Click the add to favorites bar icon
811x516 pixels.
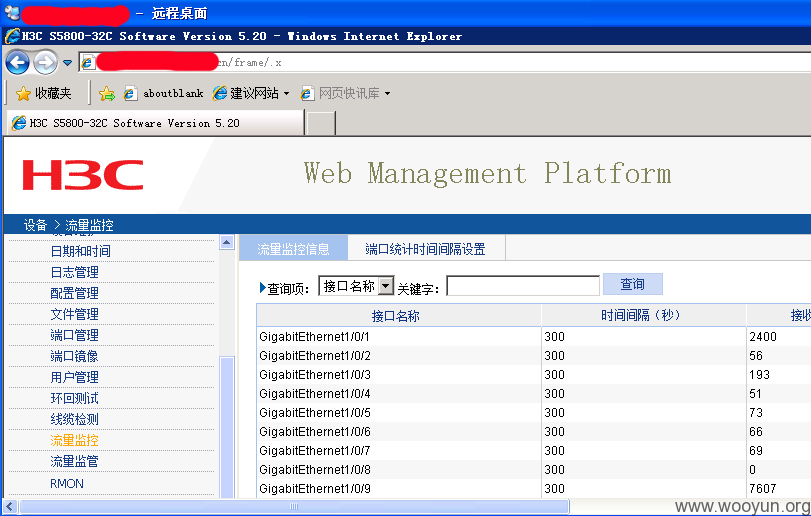click(x=107, y=93)
